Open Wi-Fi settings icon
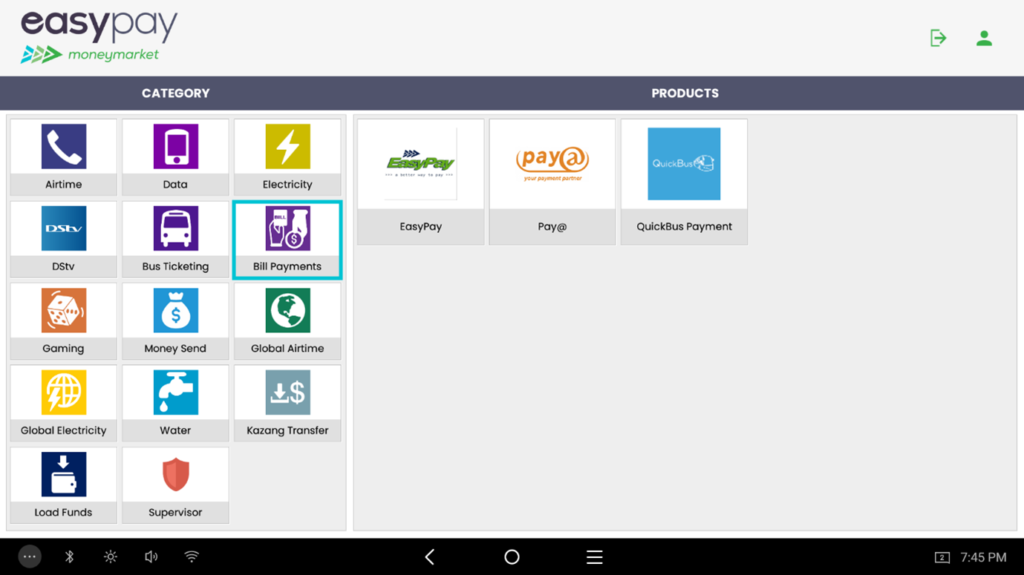 click(x=191, y=557)
